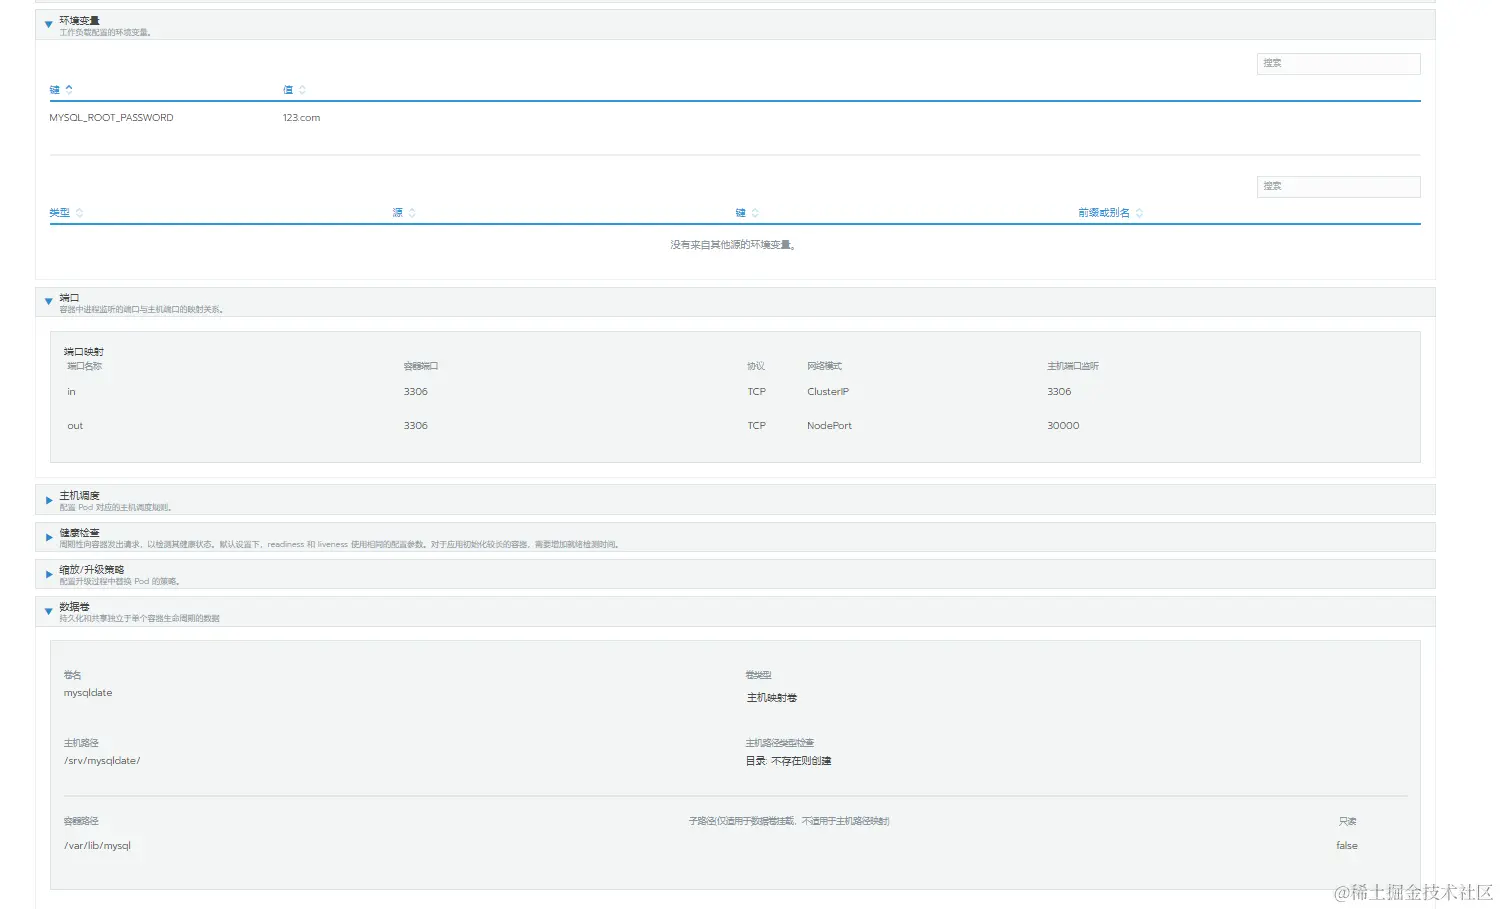This screenshot has height=909, width=1500.
Task: Collapse the 环境变量 section triangle
Action: [x=48, y=25]
